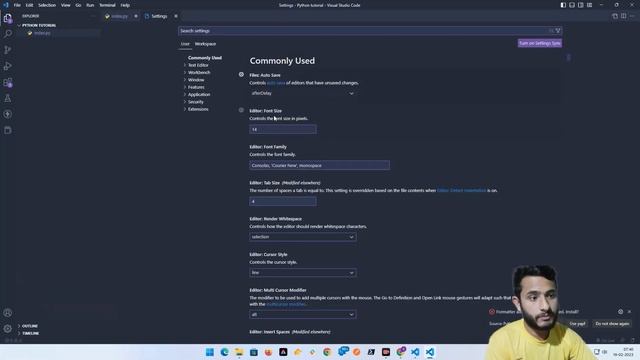This screenshot has width=640, height=360.
Task: Expand Workbench settings category
Action: 199,72
